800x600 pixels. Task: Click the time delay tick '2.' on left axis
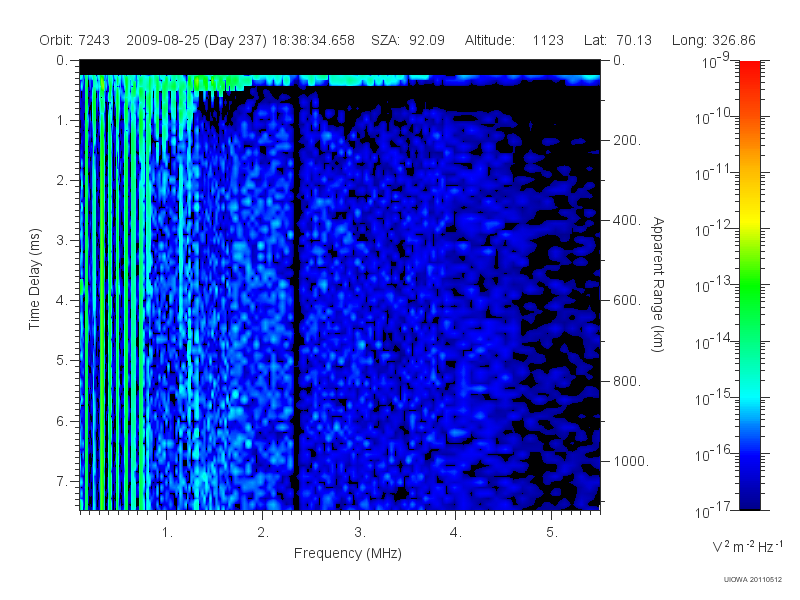coord(62,181)
